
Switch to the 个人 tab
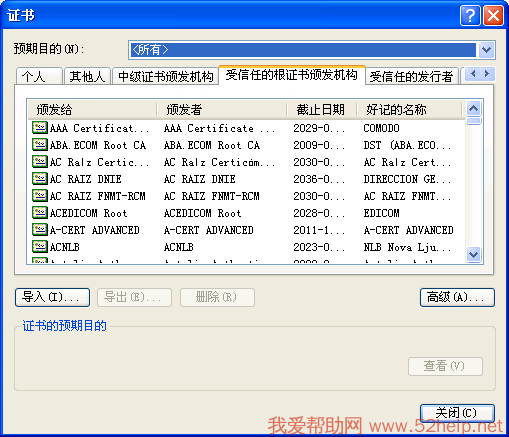39,76
